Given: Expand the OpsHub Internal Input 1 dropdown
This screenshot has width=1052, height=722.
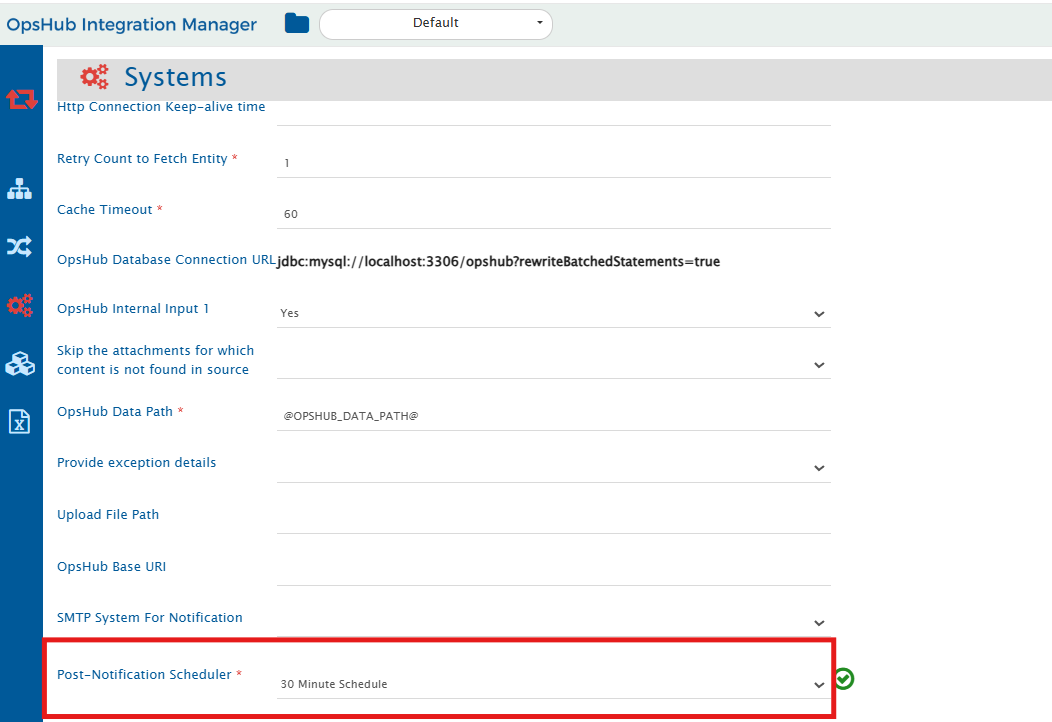Looking at the screenshot, I should [x=553, y=313].
